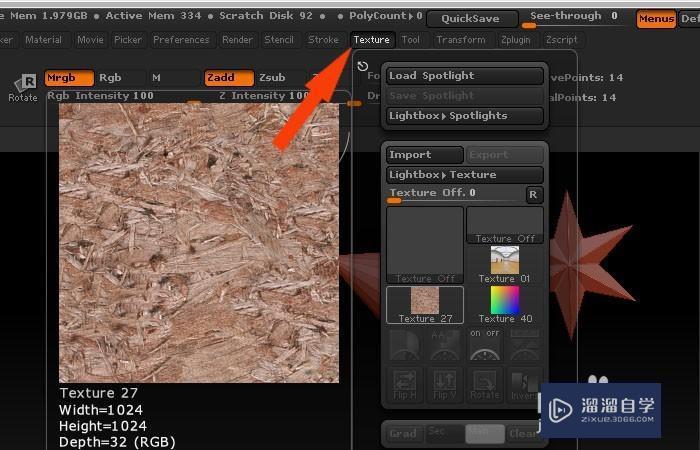The height and width of the screenshot is (450, 700).
Task: Click the 'Active Mem 334' status text
Action: pos(154,16)
